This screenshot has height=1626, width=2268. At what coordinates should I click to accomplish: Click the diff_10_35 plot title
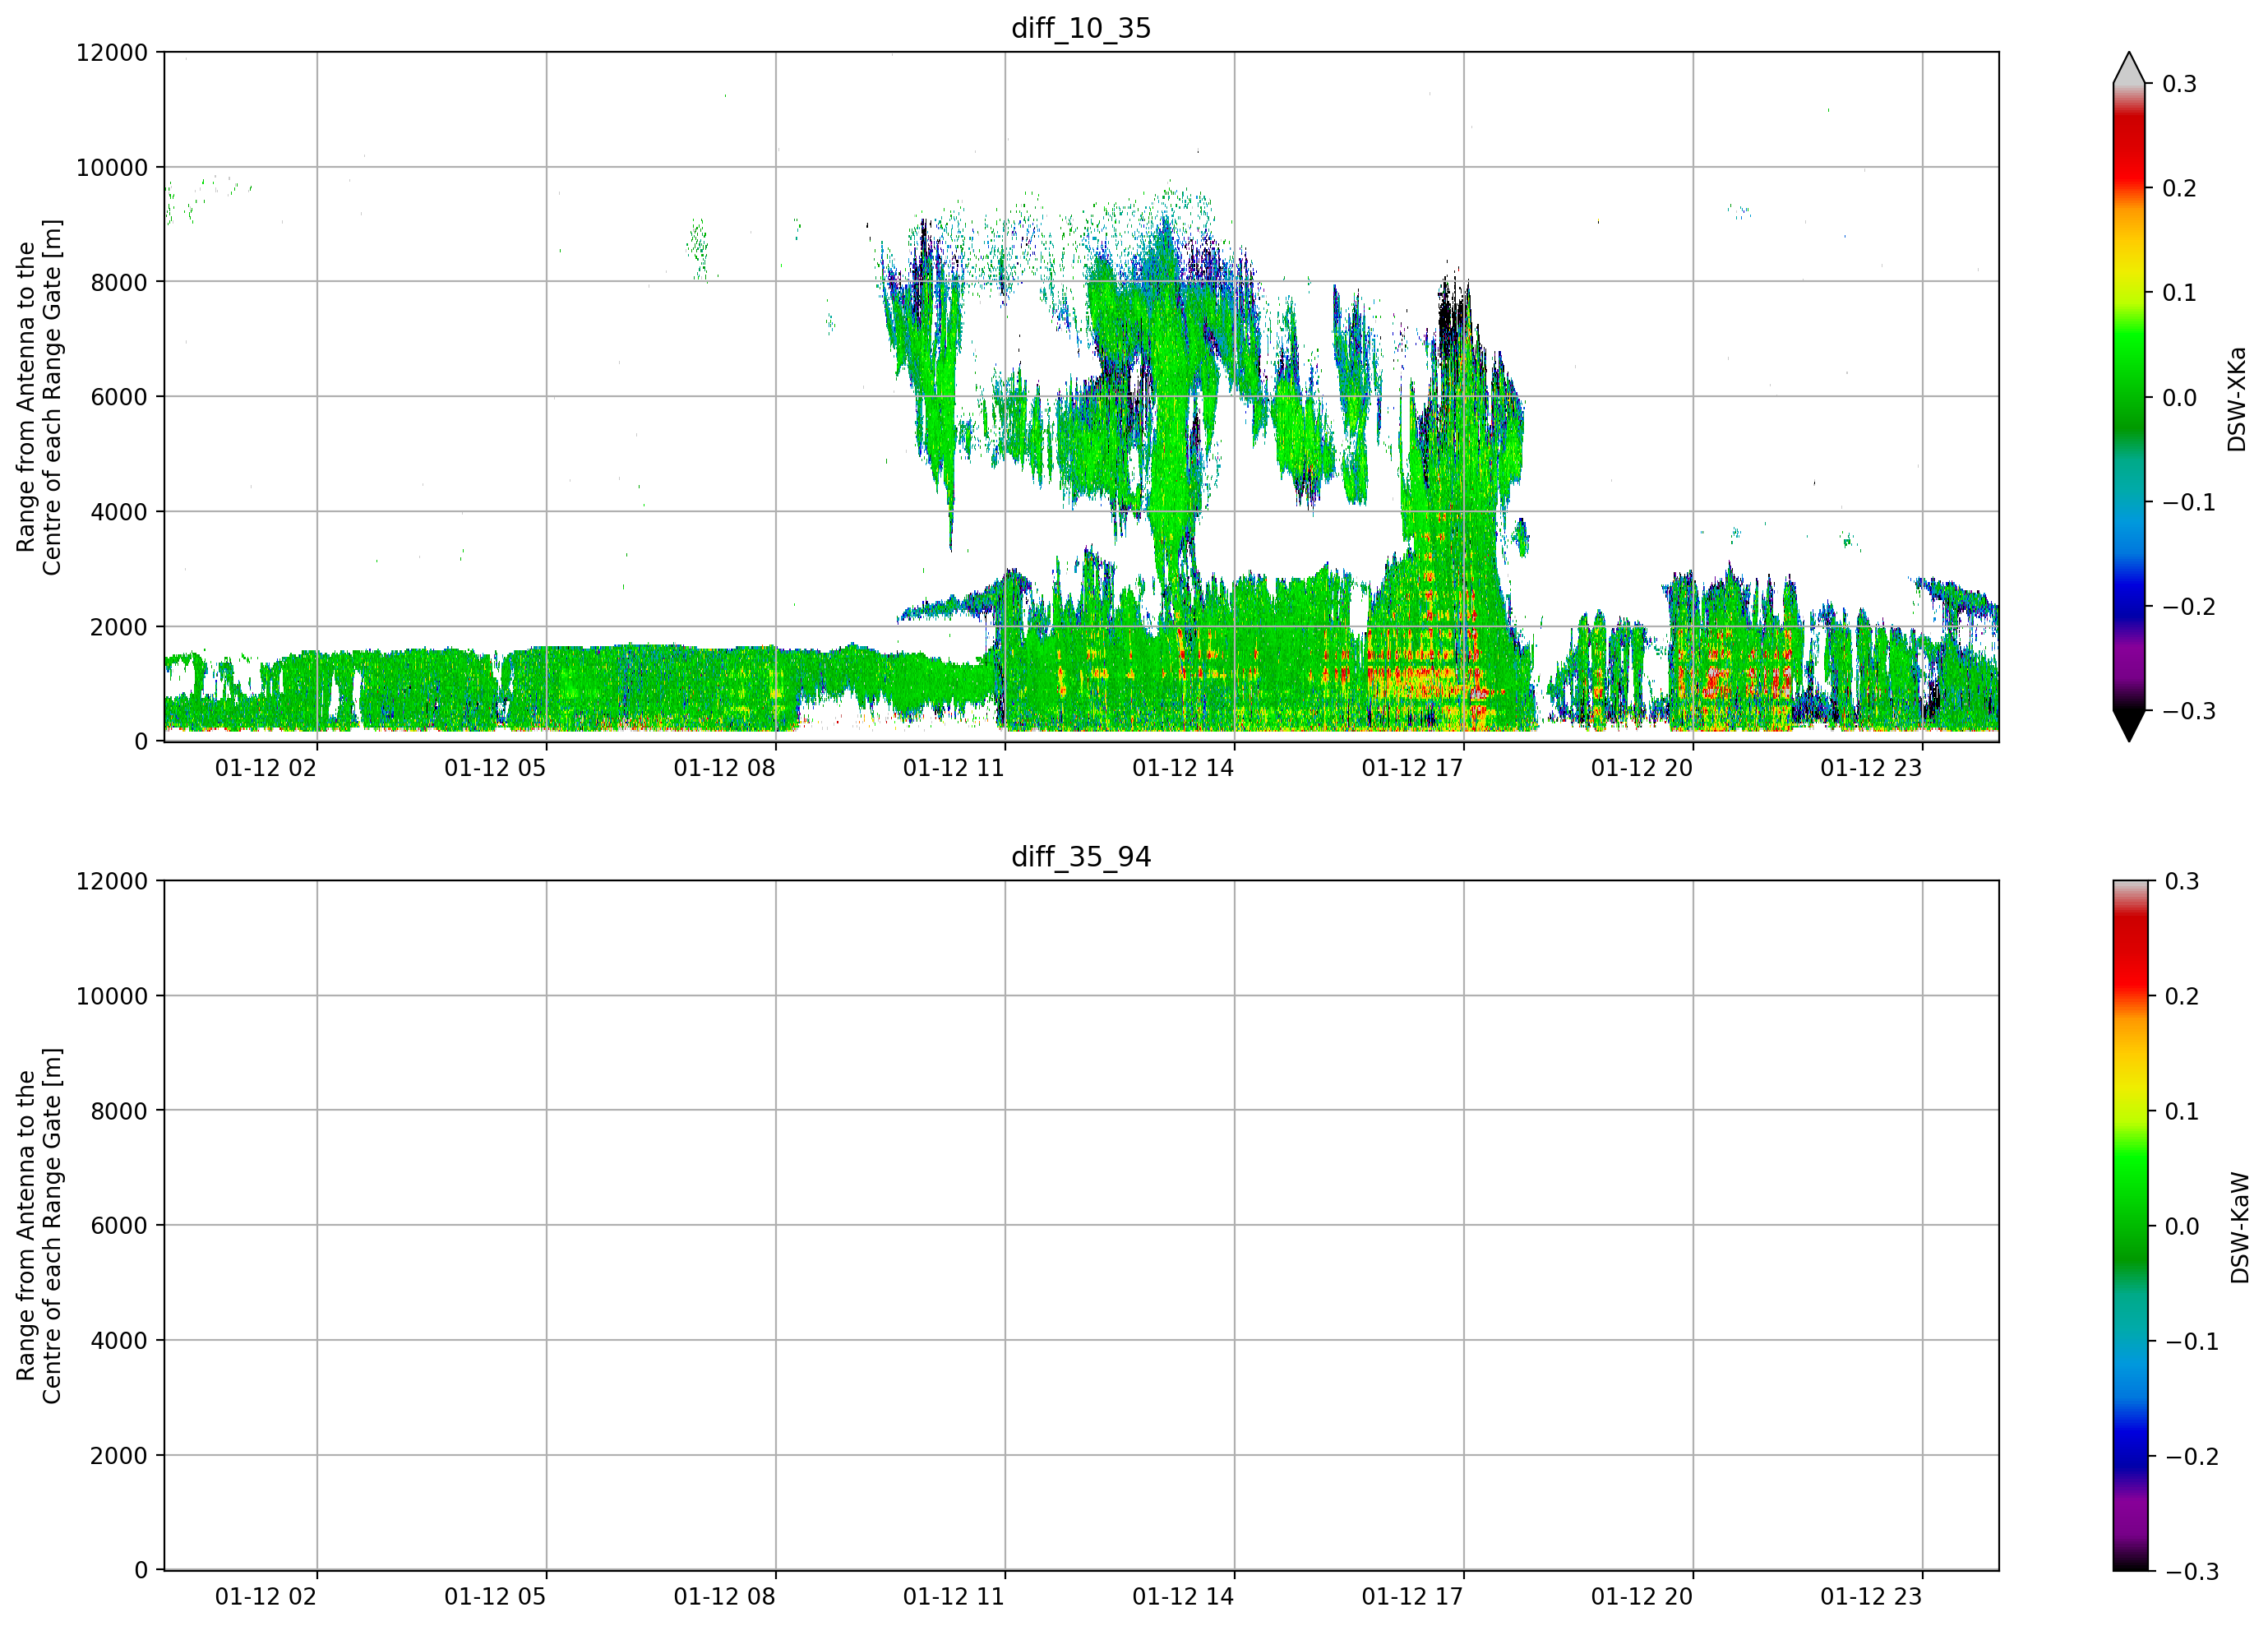pos(1081,28)
